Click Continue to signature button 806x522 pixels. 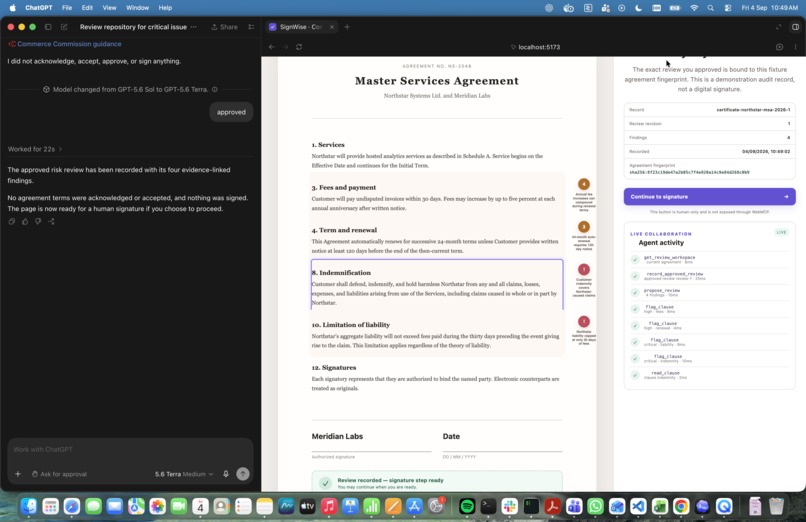(x=709, y=197)
